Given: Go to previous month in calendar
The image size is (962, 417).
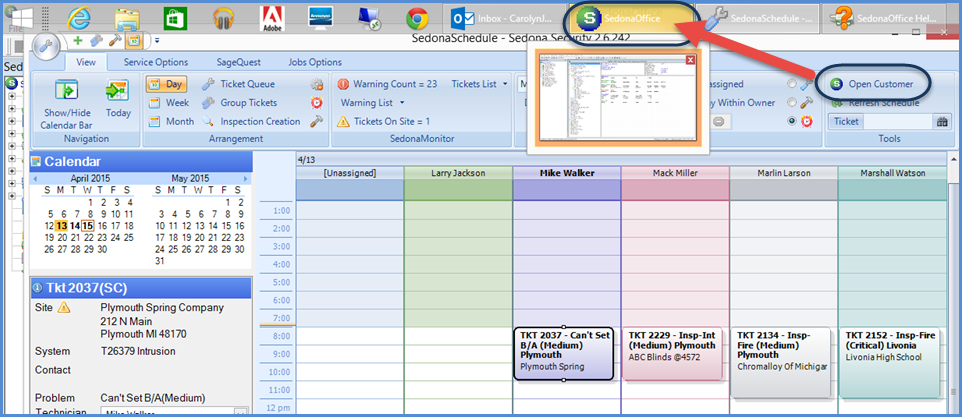Looking at the screenshot, I should point(35,179).
